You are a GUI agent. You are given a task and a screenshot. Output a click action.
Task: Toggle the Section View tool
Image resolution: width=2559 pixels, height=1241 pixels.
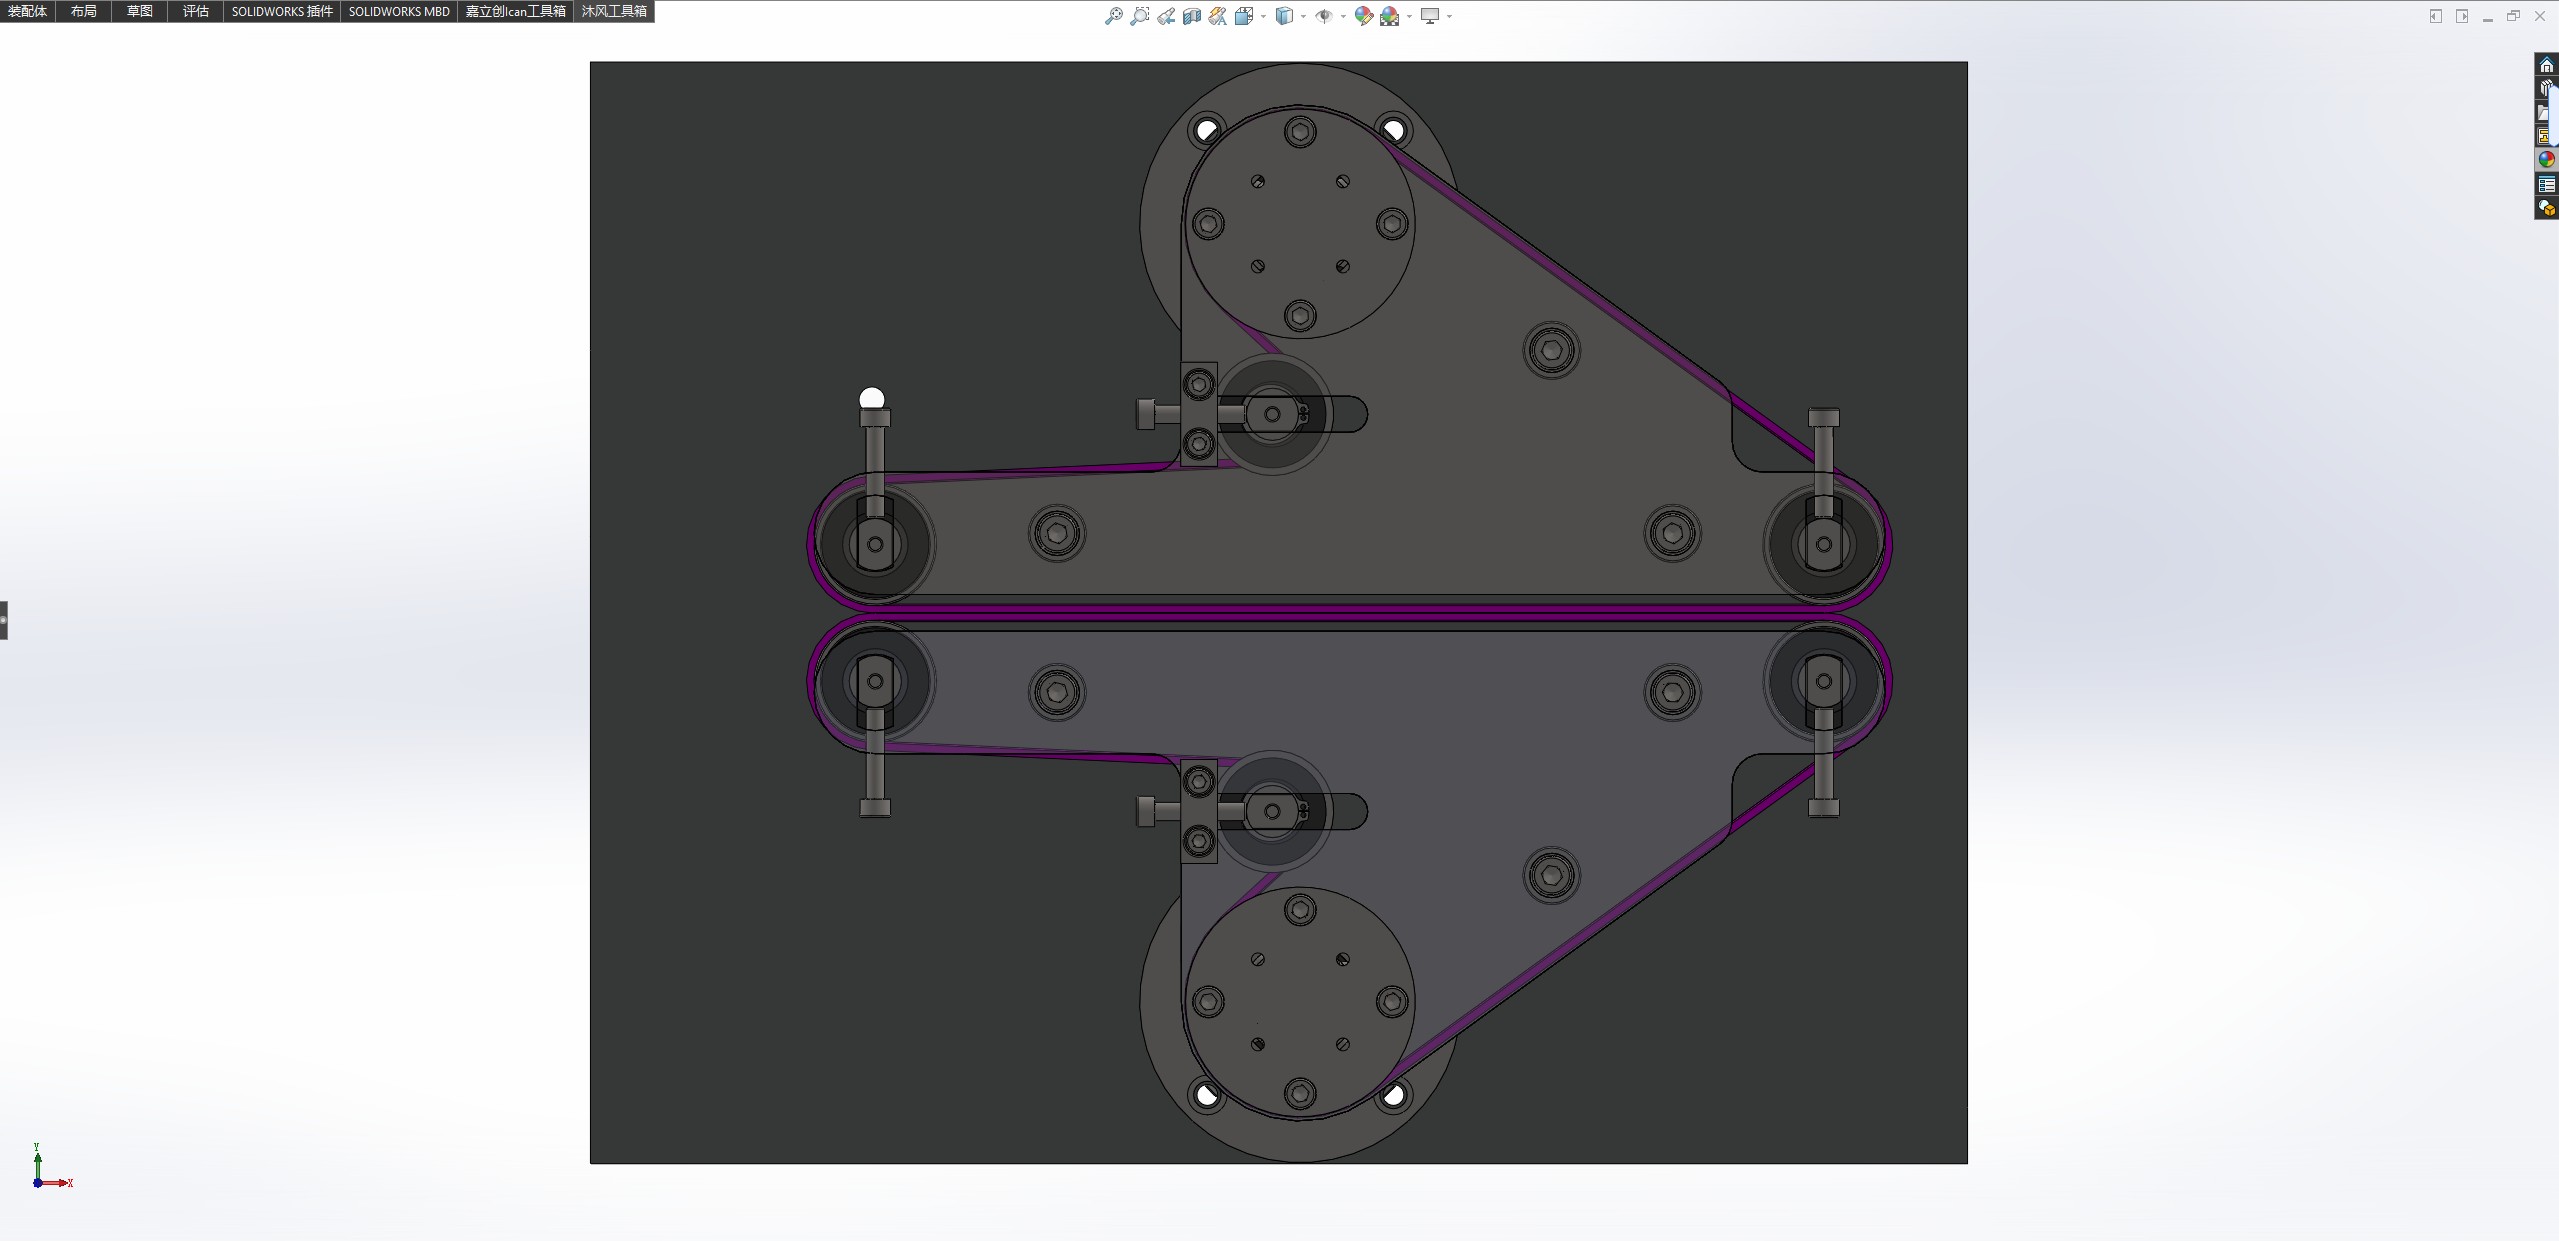point(1192,16)
